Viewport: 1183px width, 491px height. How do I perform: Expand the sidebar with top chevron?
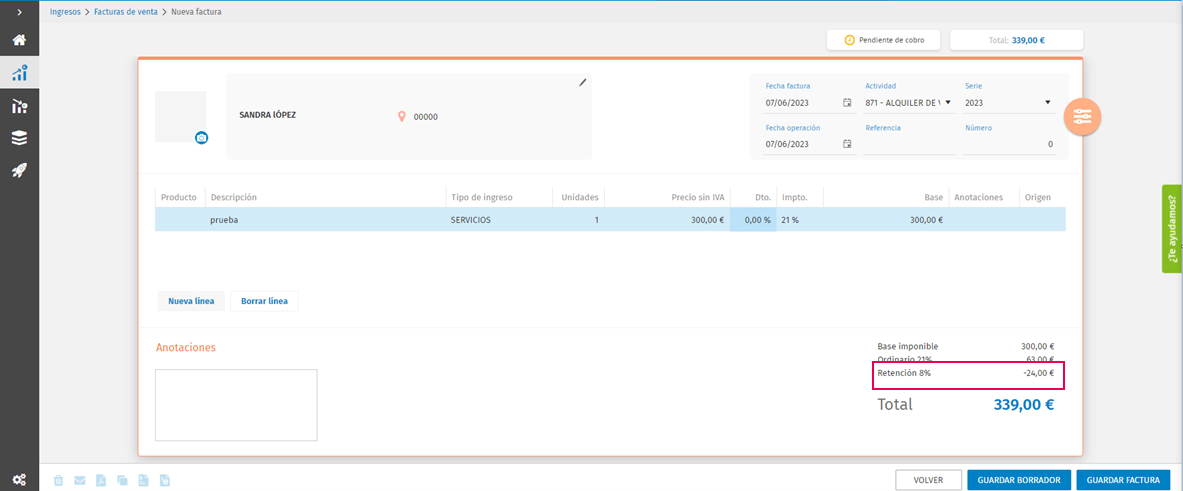[x=20, y=12]
